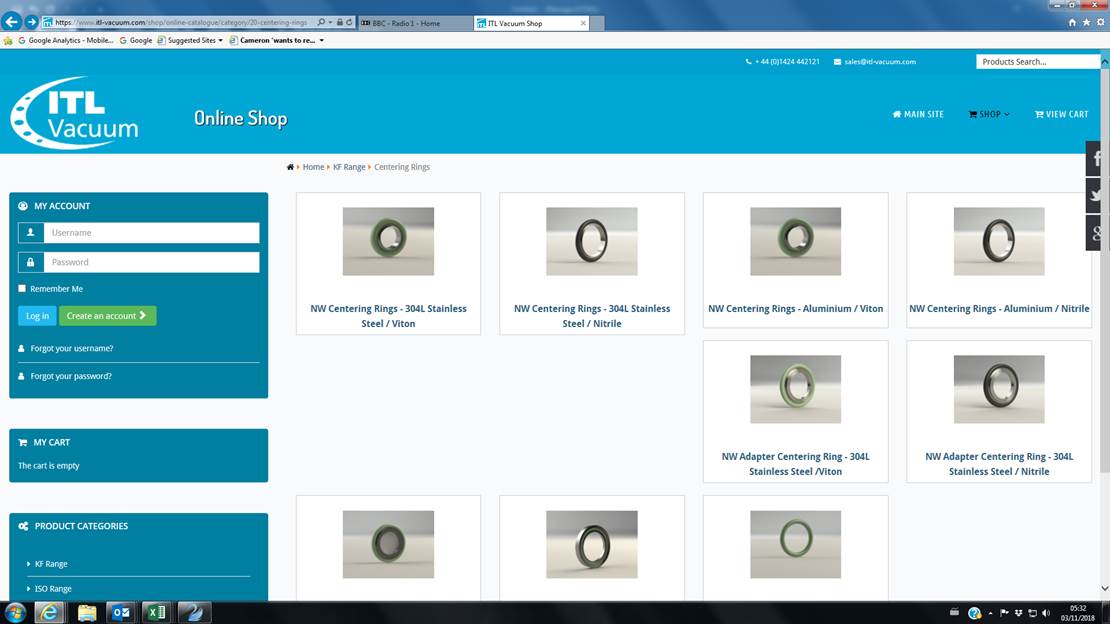
Task: Open the Facebook side icon
Action: point(1094,159)
